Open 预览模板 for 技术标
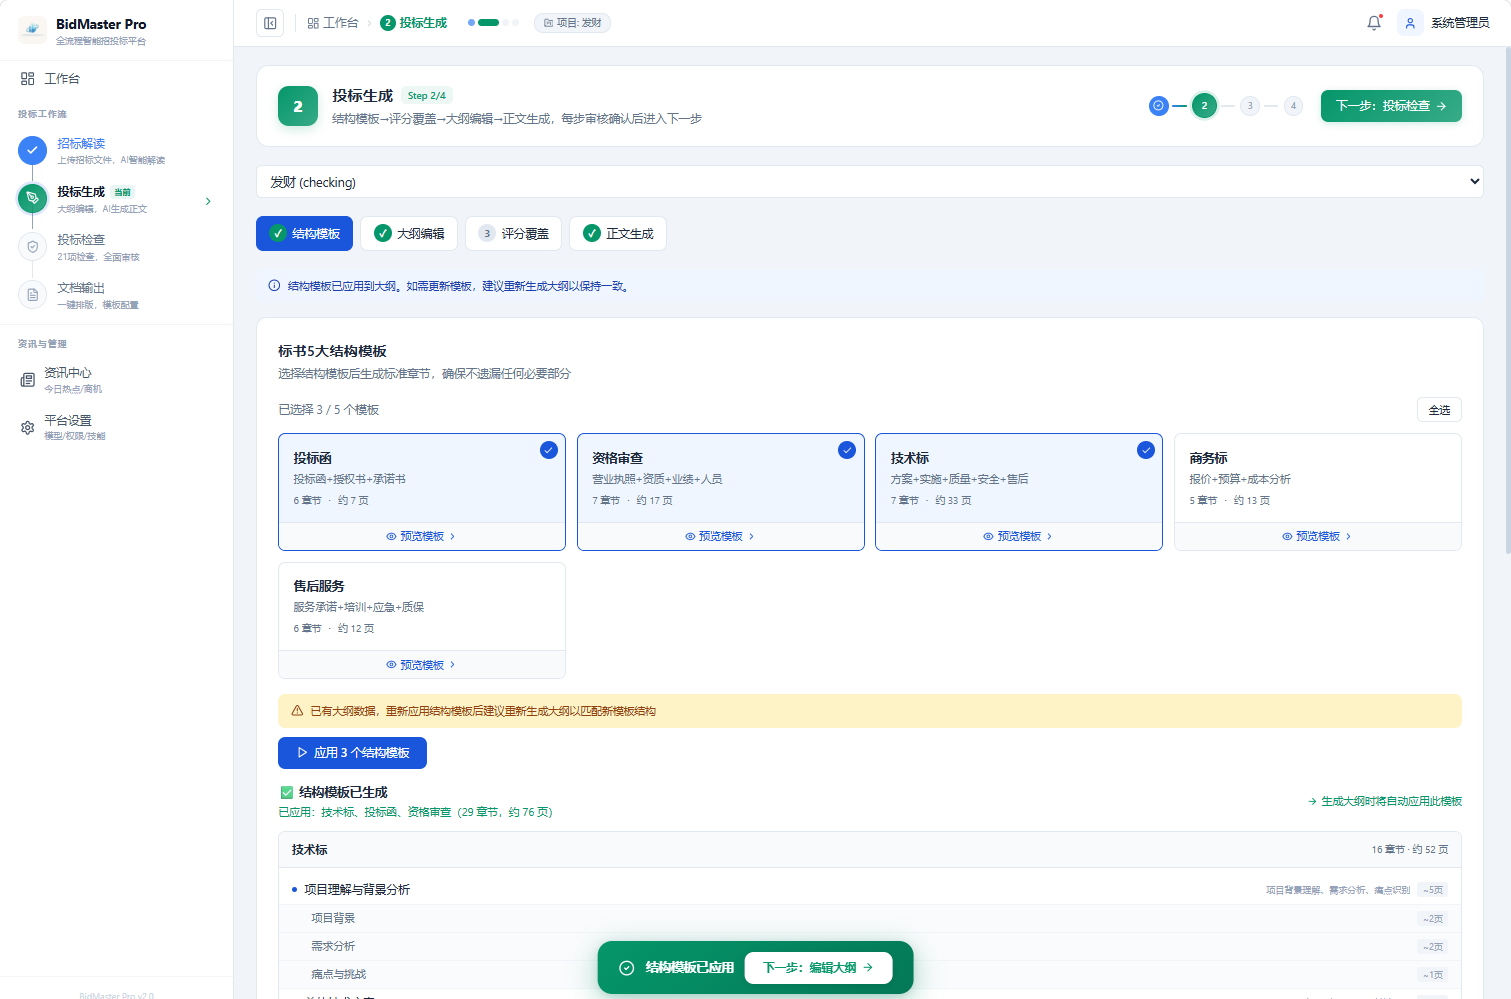1511x999 pixels. pos(1018,537)
